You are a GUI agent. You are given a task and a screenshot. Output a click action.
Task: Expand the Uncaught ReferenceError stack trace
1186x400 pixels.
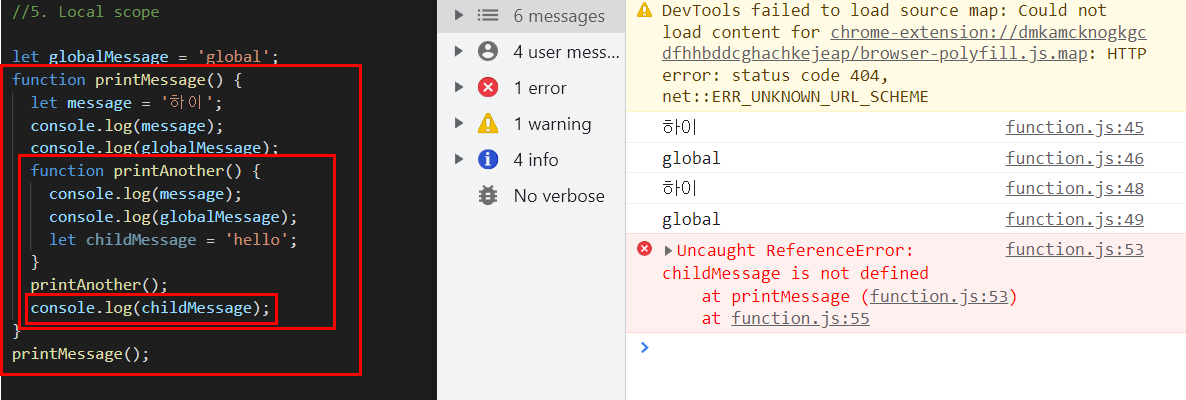click(x=668, y=250)
